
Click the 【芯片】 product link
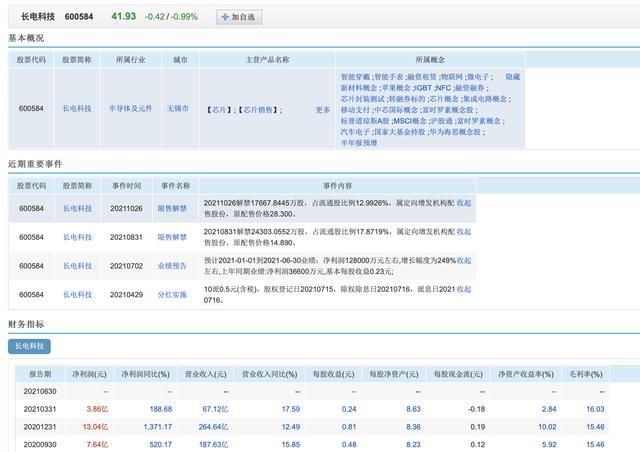pyautogui.click(x=219, y=109)
